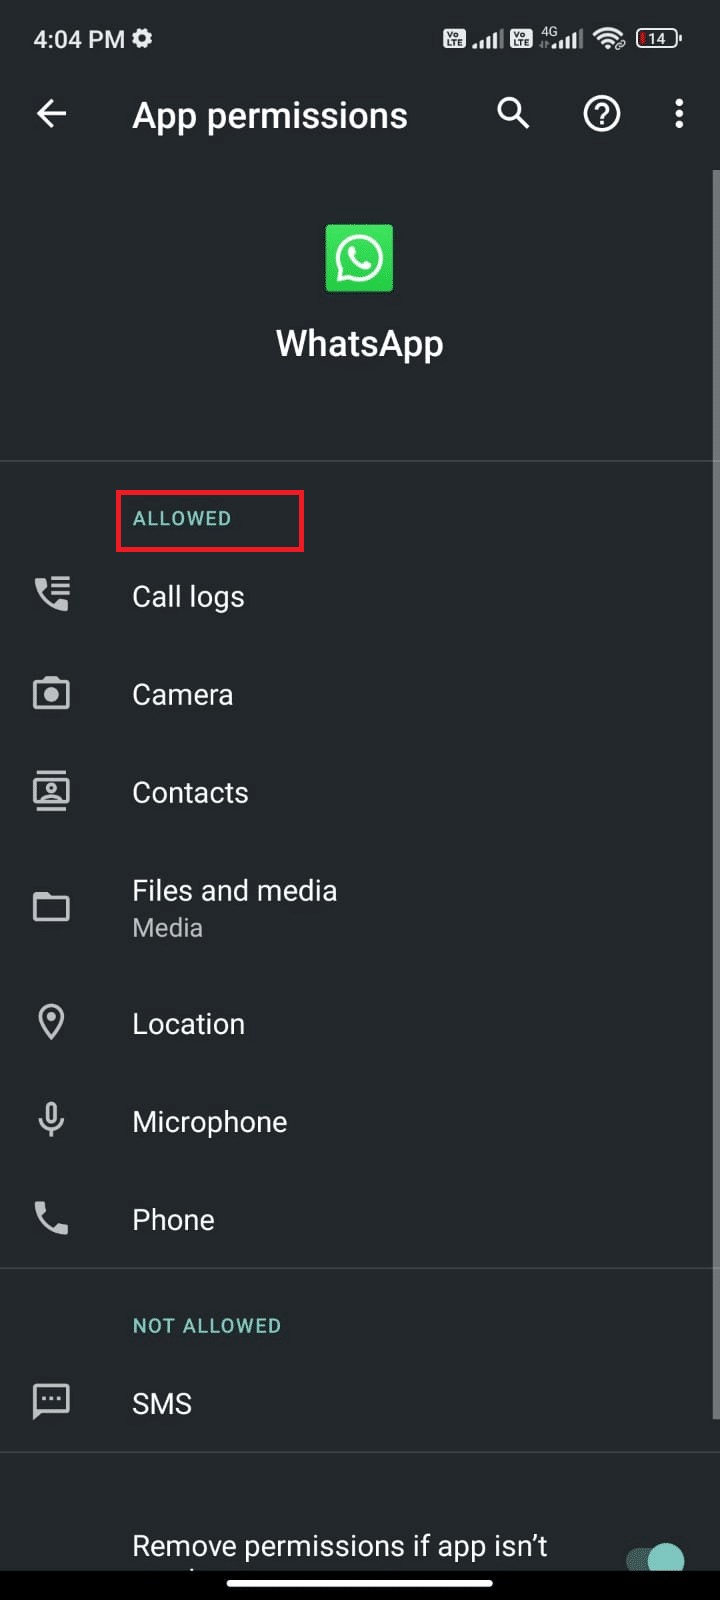Open Location permission settings
This screenshot has width=720, height=1600.
pos(188,1022)
